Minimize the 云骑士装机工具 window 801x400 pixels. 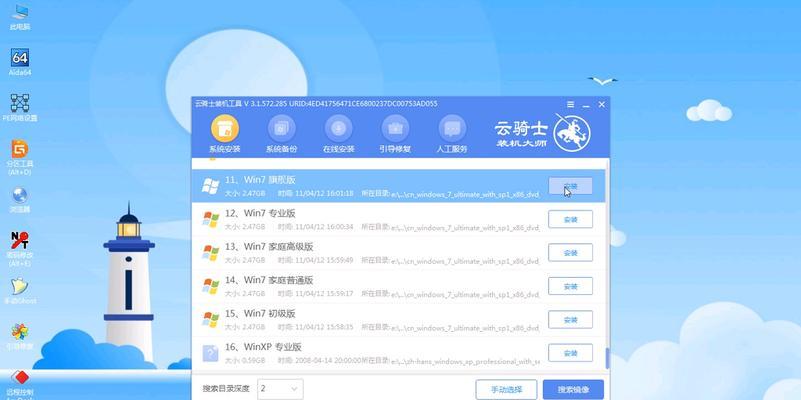point(586,104)
